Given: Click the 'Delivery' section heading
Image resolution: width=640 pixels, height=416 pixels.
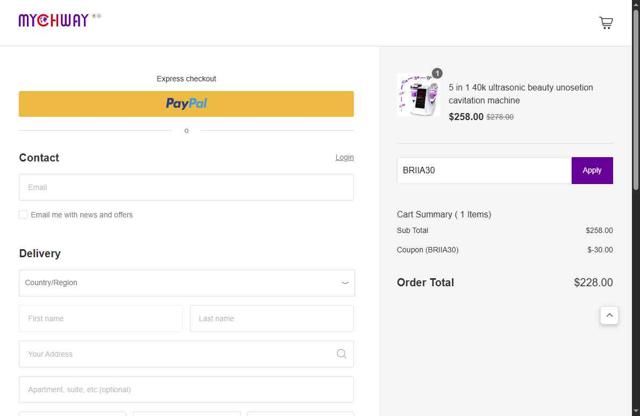Looking at the screenshot, I should tap(40, 254).
